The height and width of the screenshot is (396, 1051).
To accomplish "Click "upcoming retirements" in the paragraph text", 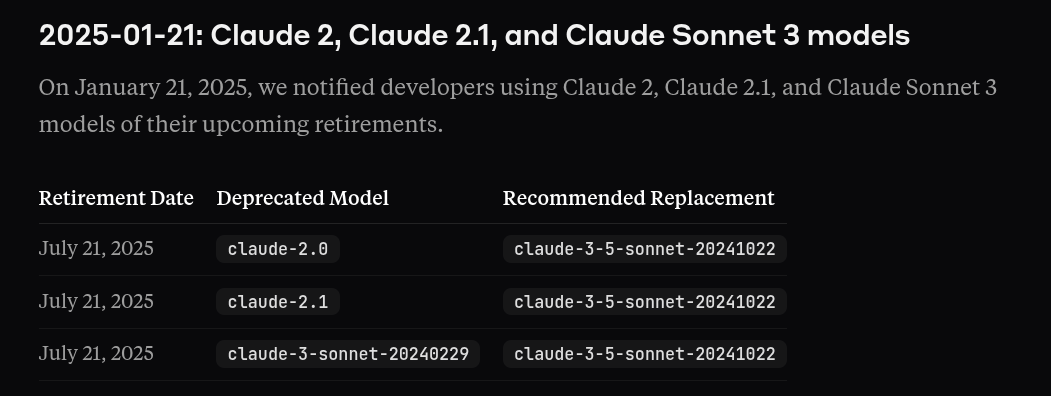I will (322, 125).
